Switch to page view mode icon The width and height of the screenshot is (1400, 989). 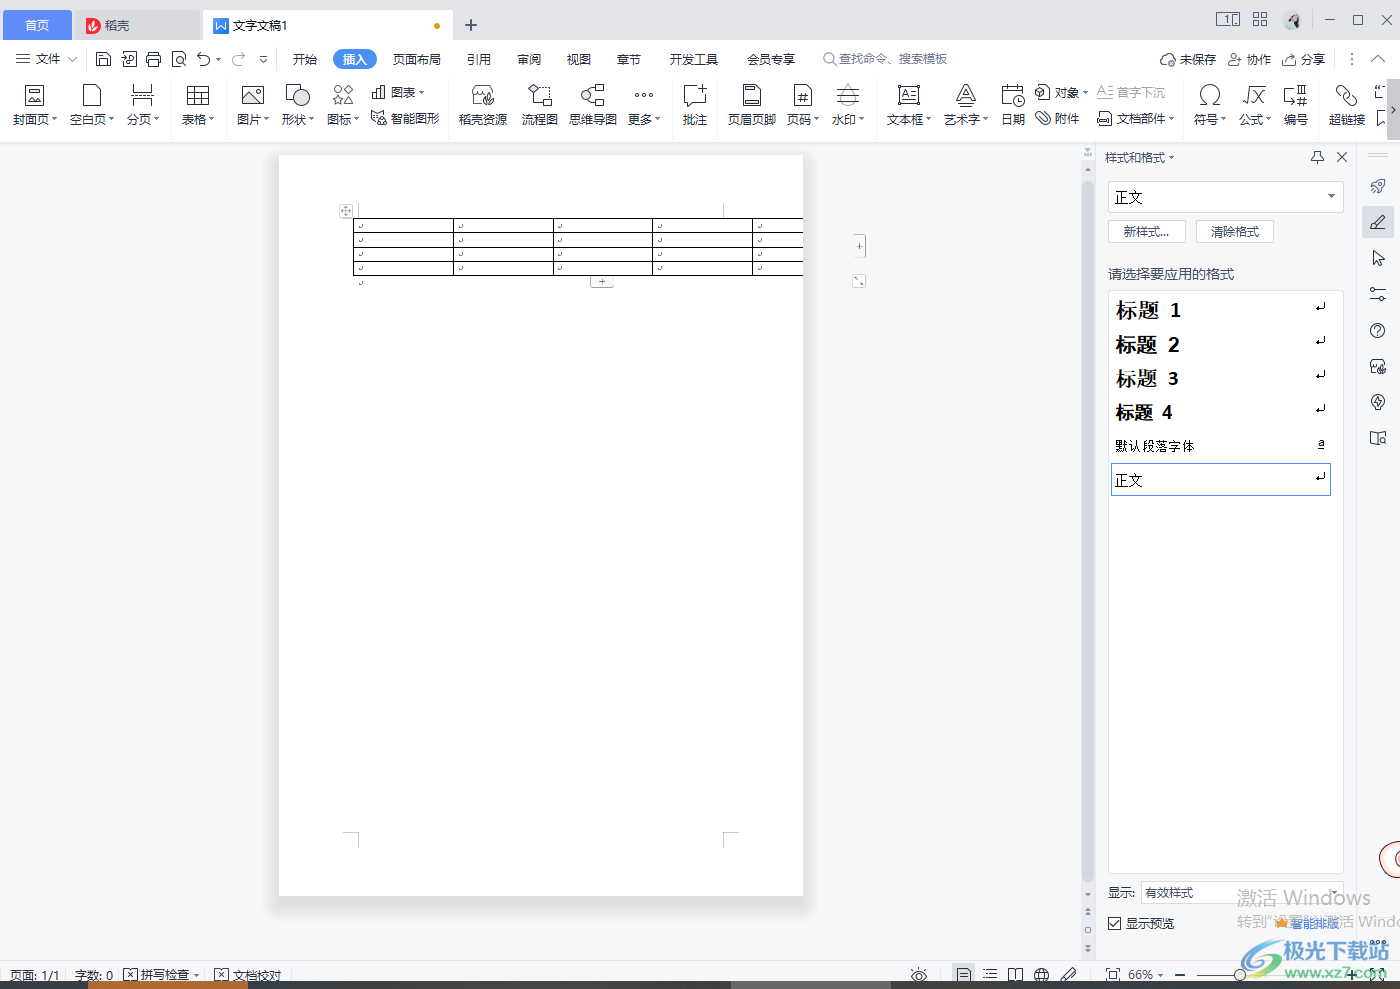[963, 974]
